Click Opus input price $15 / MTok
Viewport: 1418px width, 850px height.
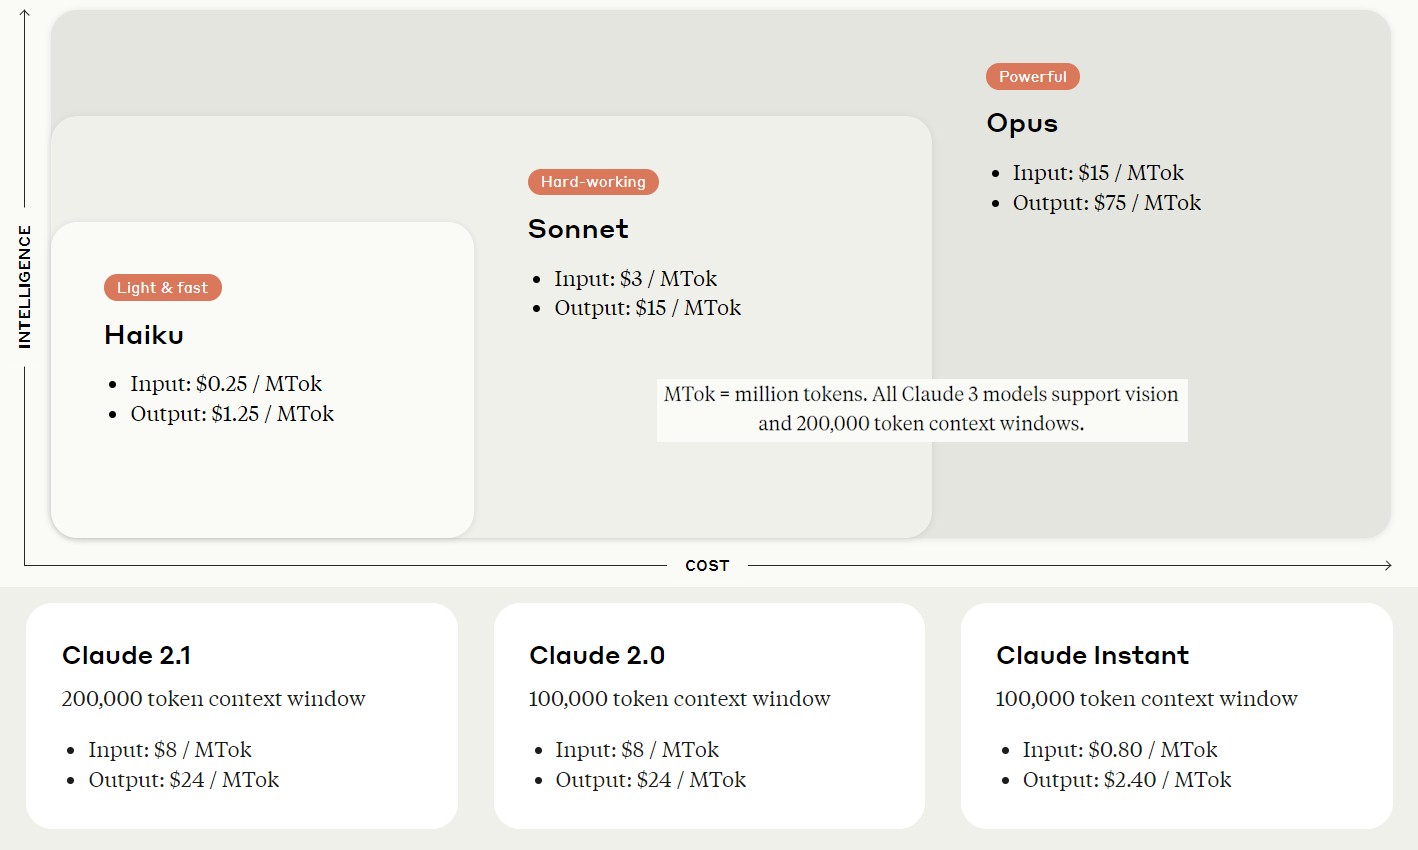click(x=1097, y=173)
